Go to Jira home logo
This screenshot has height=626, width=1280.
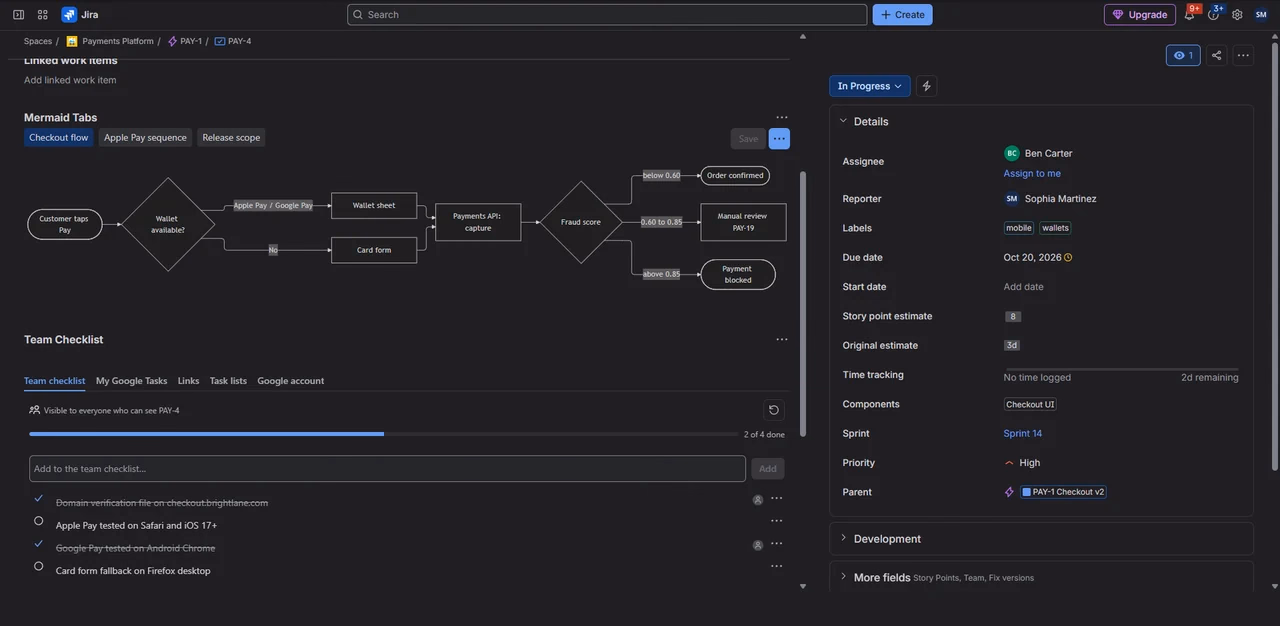tap(80, 14)
